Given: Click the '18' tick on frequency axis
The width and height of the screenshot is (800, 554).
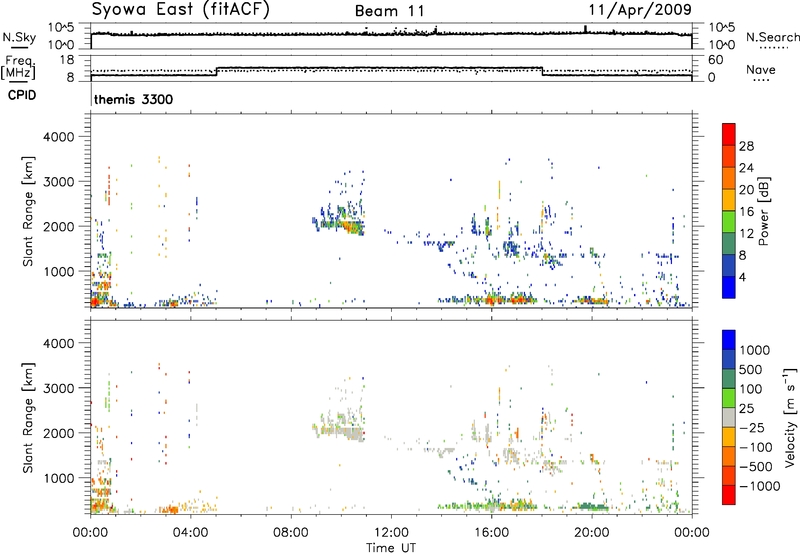Looking at the screenshot, I should click(67, 60).
